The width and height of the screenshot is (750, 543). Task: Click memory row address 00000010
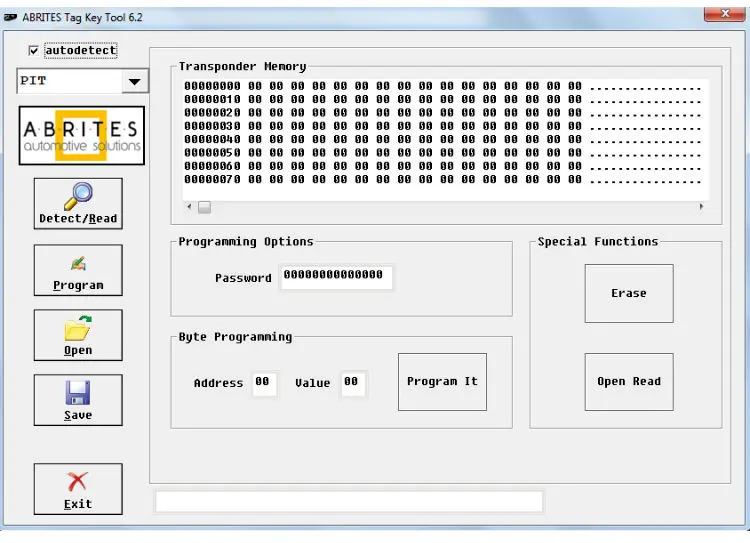tap(212, 100)
